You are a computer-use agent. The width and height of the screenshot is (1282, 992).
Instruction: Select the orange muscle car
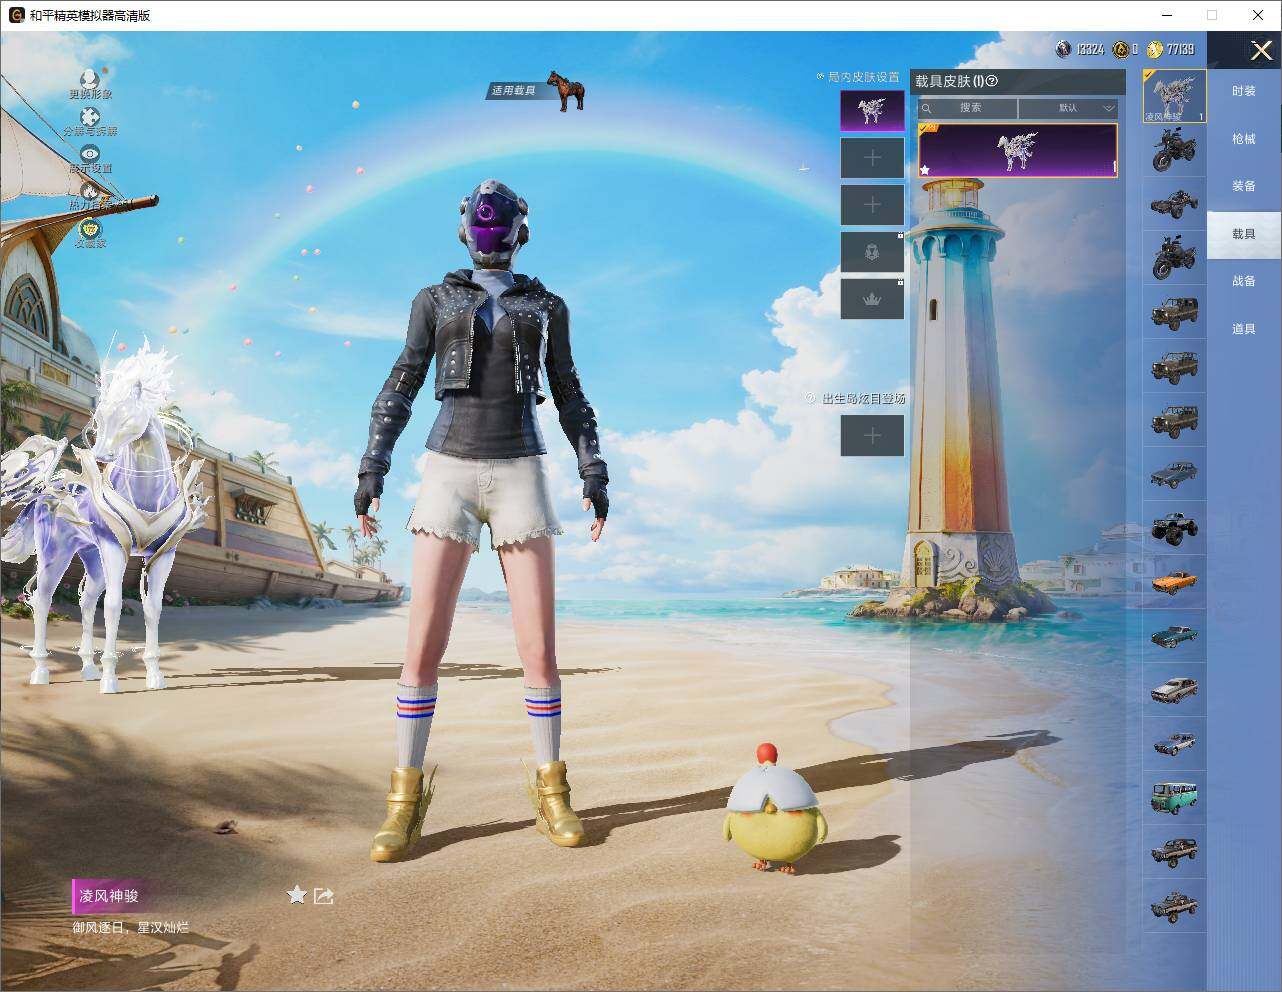[x=1175, y=581]
